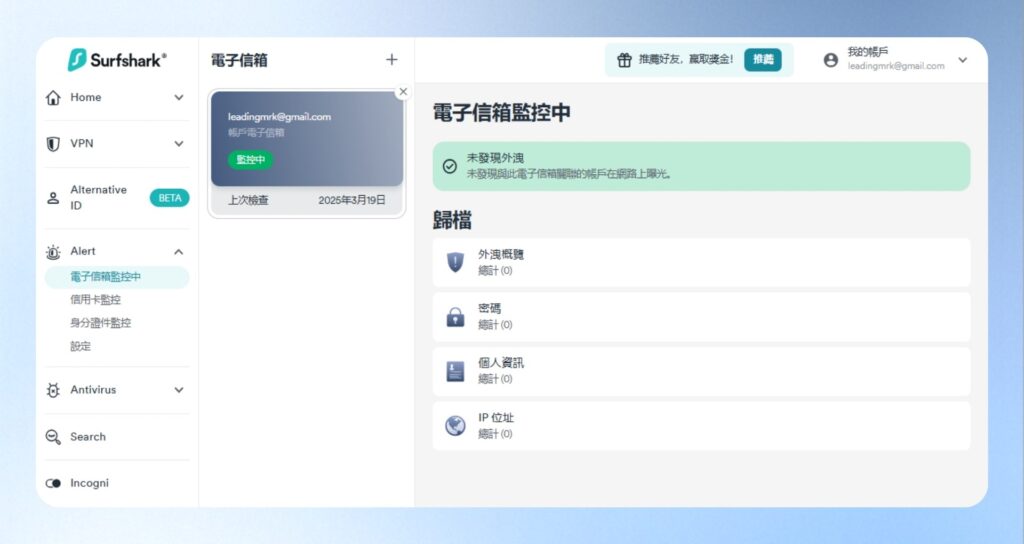This screenshot has width=1024, height=544.
Task: Open the IP 位址 row
Action: point(701,426)
